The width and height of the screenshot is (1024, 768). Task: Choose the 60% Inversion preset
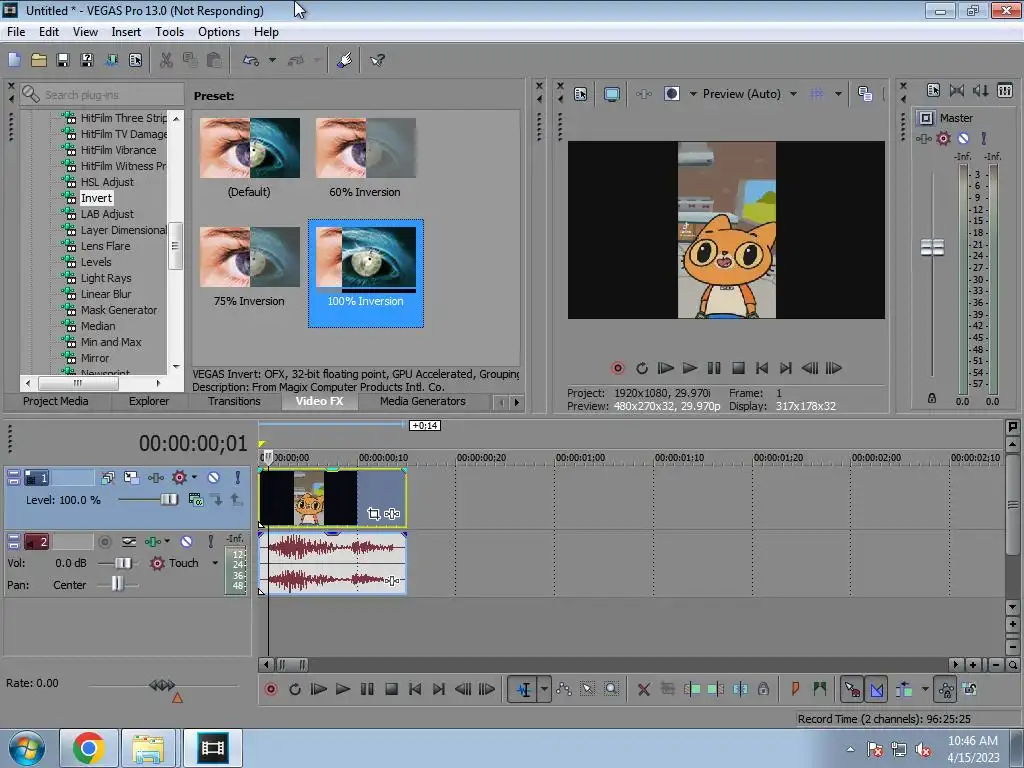coord(365,158)
